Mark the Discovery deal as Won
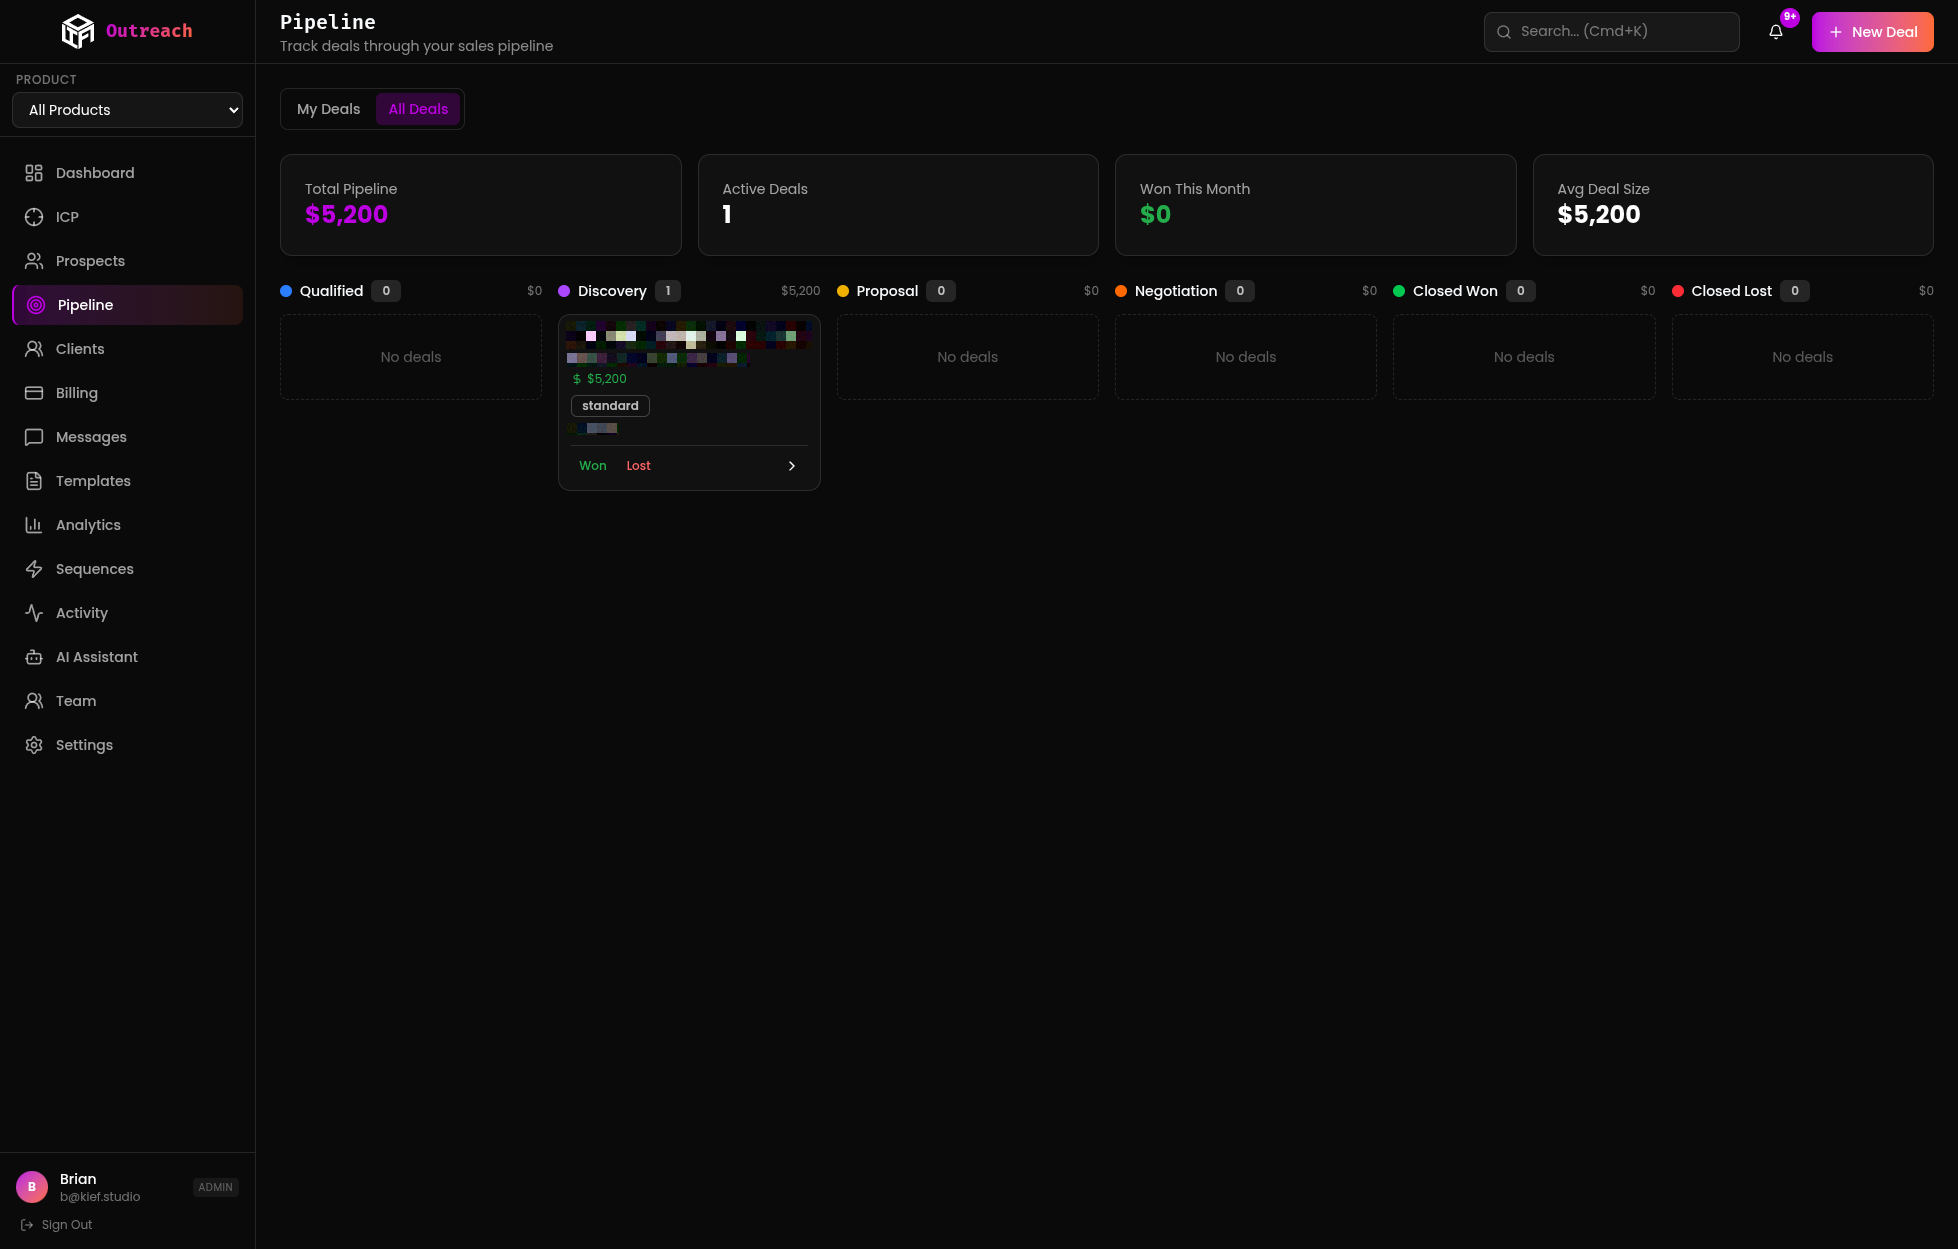1958x1249 pixels. coord(592,465)
